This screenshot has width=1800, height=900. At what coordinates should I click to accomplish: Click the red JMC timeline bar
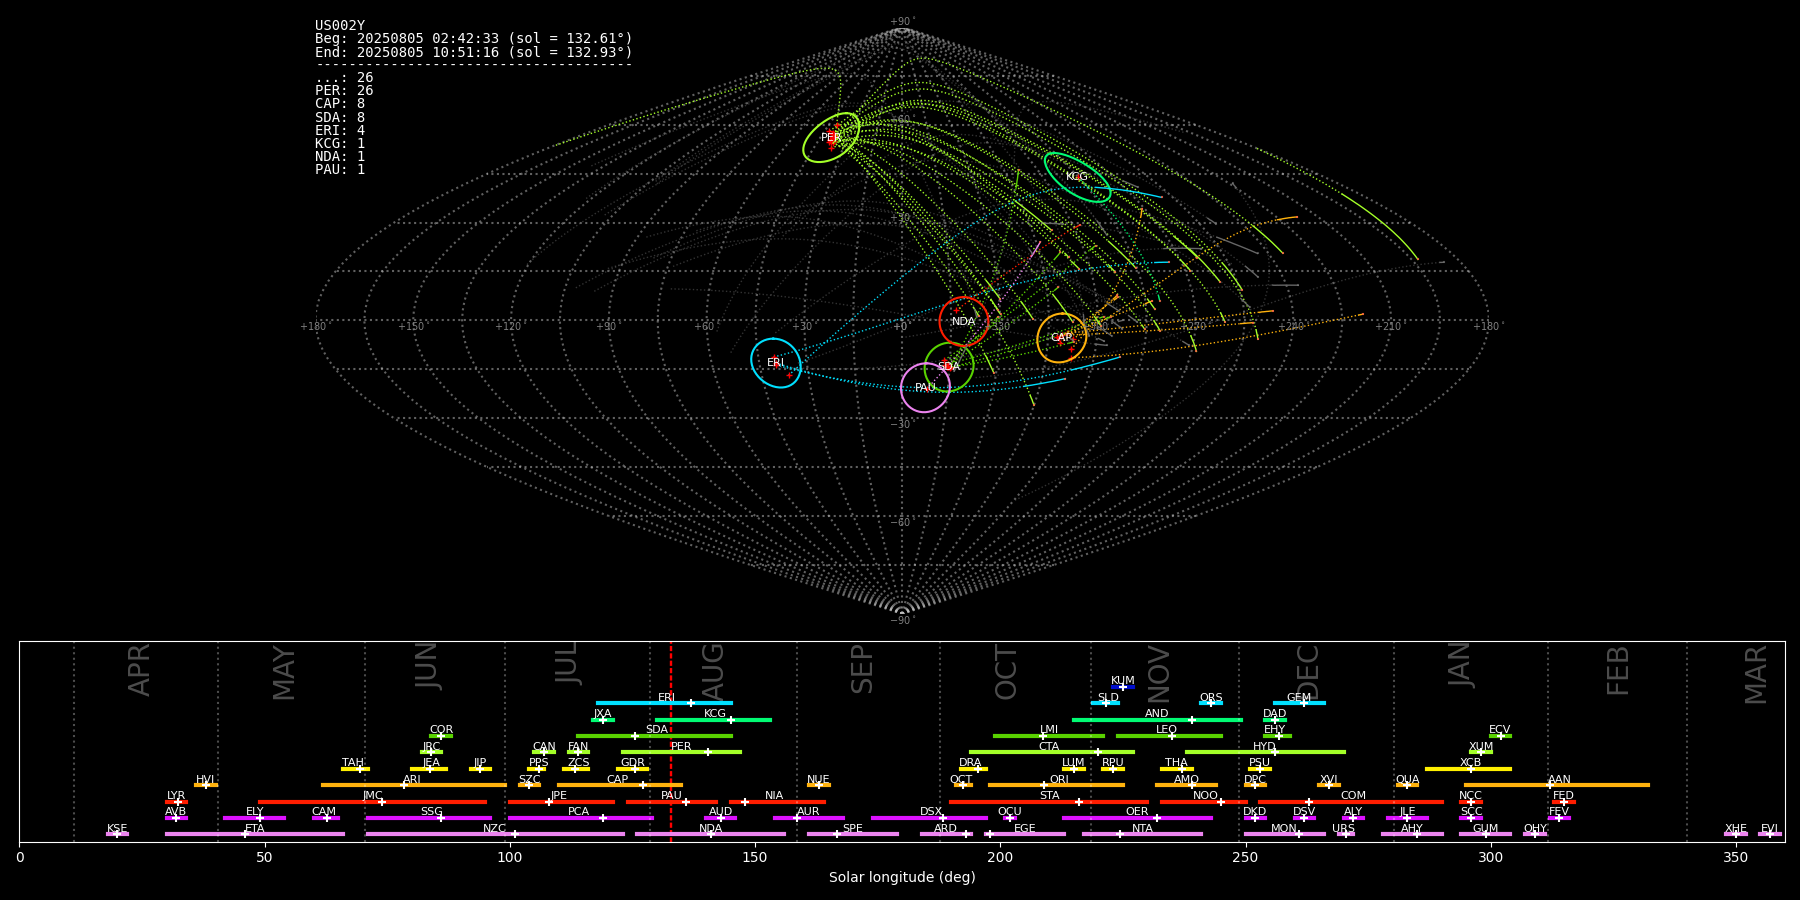click(x=373, y=802)
